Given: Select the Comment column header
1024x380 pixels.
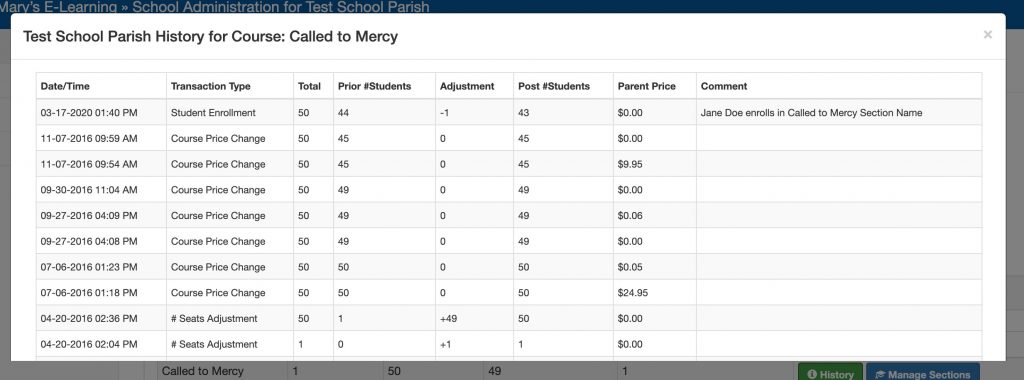Looking at the screenshot, I should click(x=724, y=86).
